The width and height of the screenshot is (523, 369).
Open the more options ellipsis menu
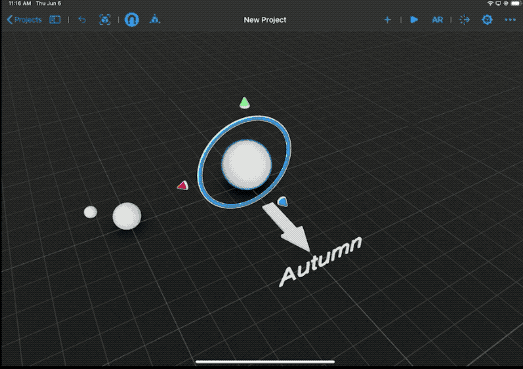coord(510,20)
